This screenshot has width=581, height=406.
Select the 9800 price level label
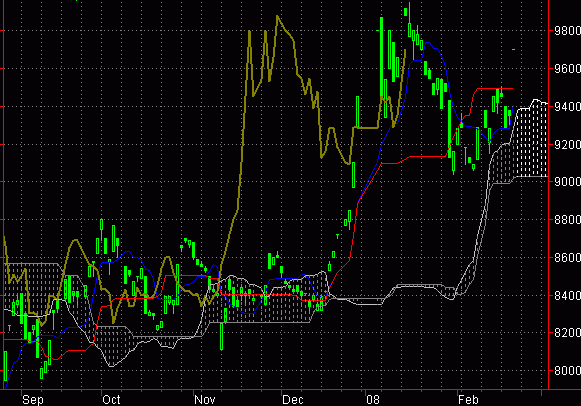[567, 30]
